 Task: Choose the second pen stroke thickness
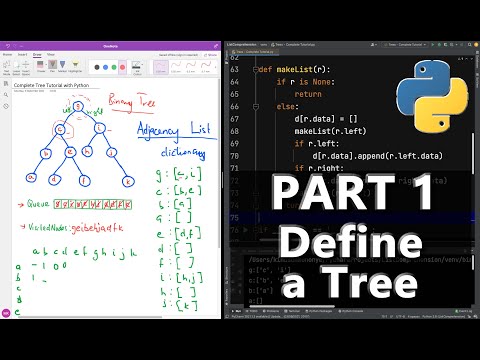tap(176, 67)
